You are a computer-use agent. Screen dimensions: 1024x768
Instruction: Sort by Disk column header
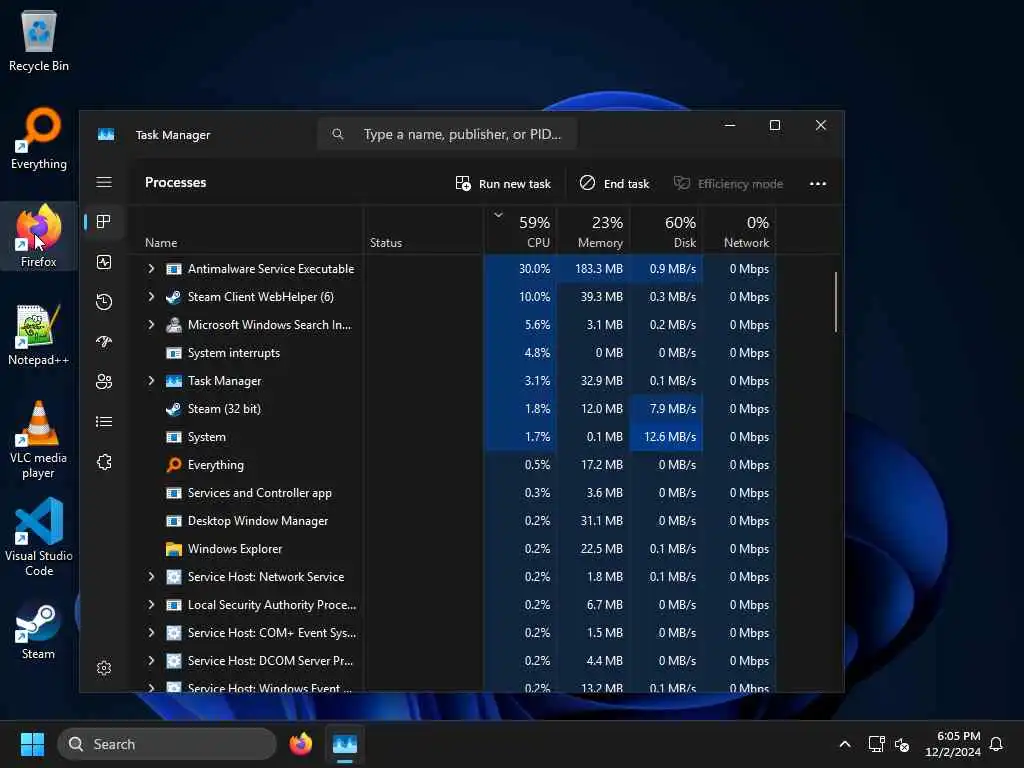pos(666,231)
